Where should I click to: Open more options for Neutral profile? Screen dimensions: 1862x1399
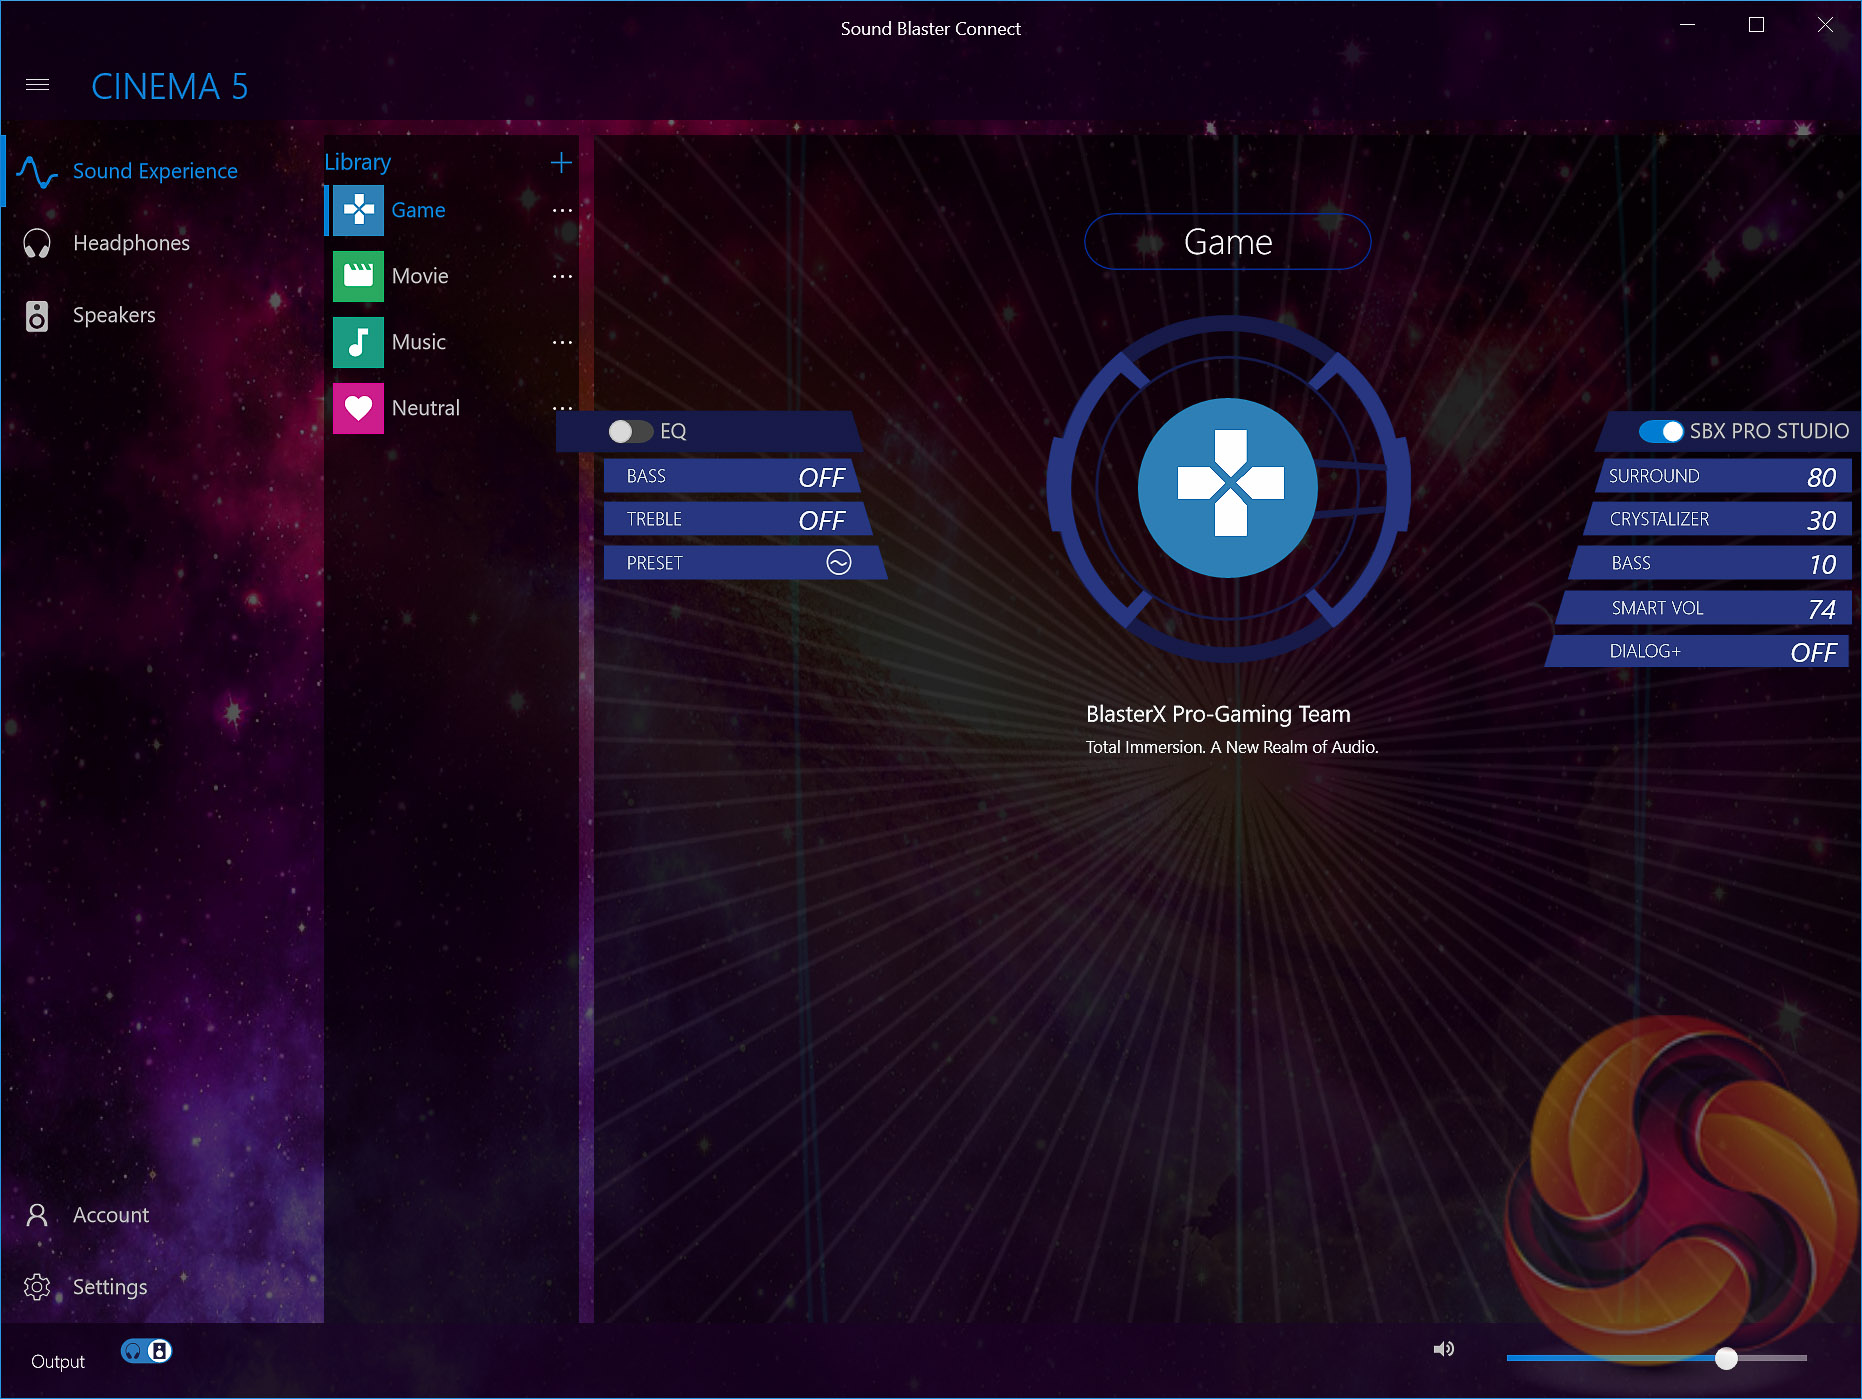pos(563,408)
